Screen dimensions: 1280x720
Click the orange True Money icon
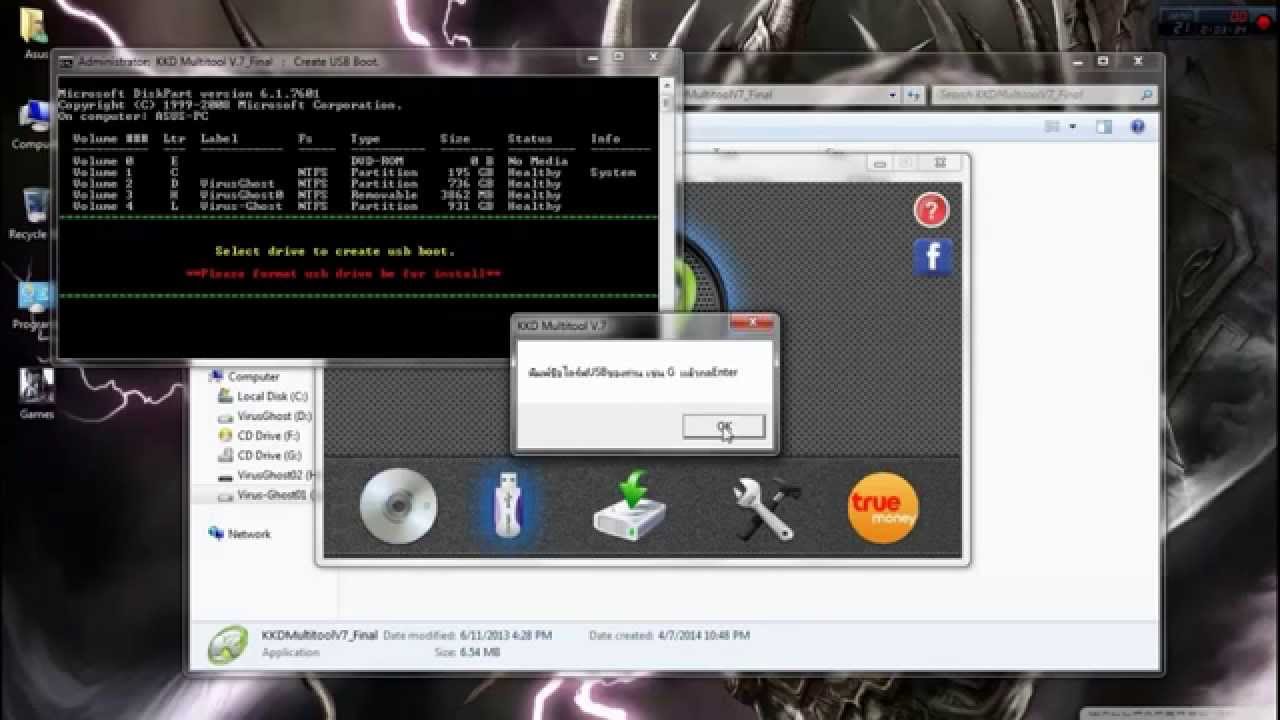[x=882, y=507]
